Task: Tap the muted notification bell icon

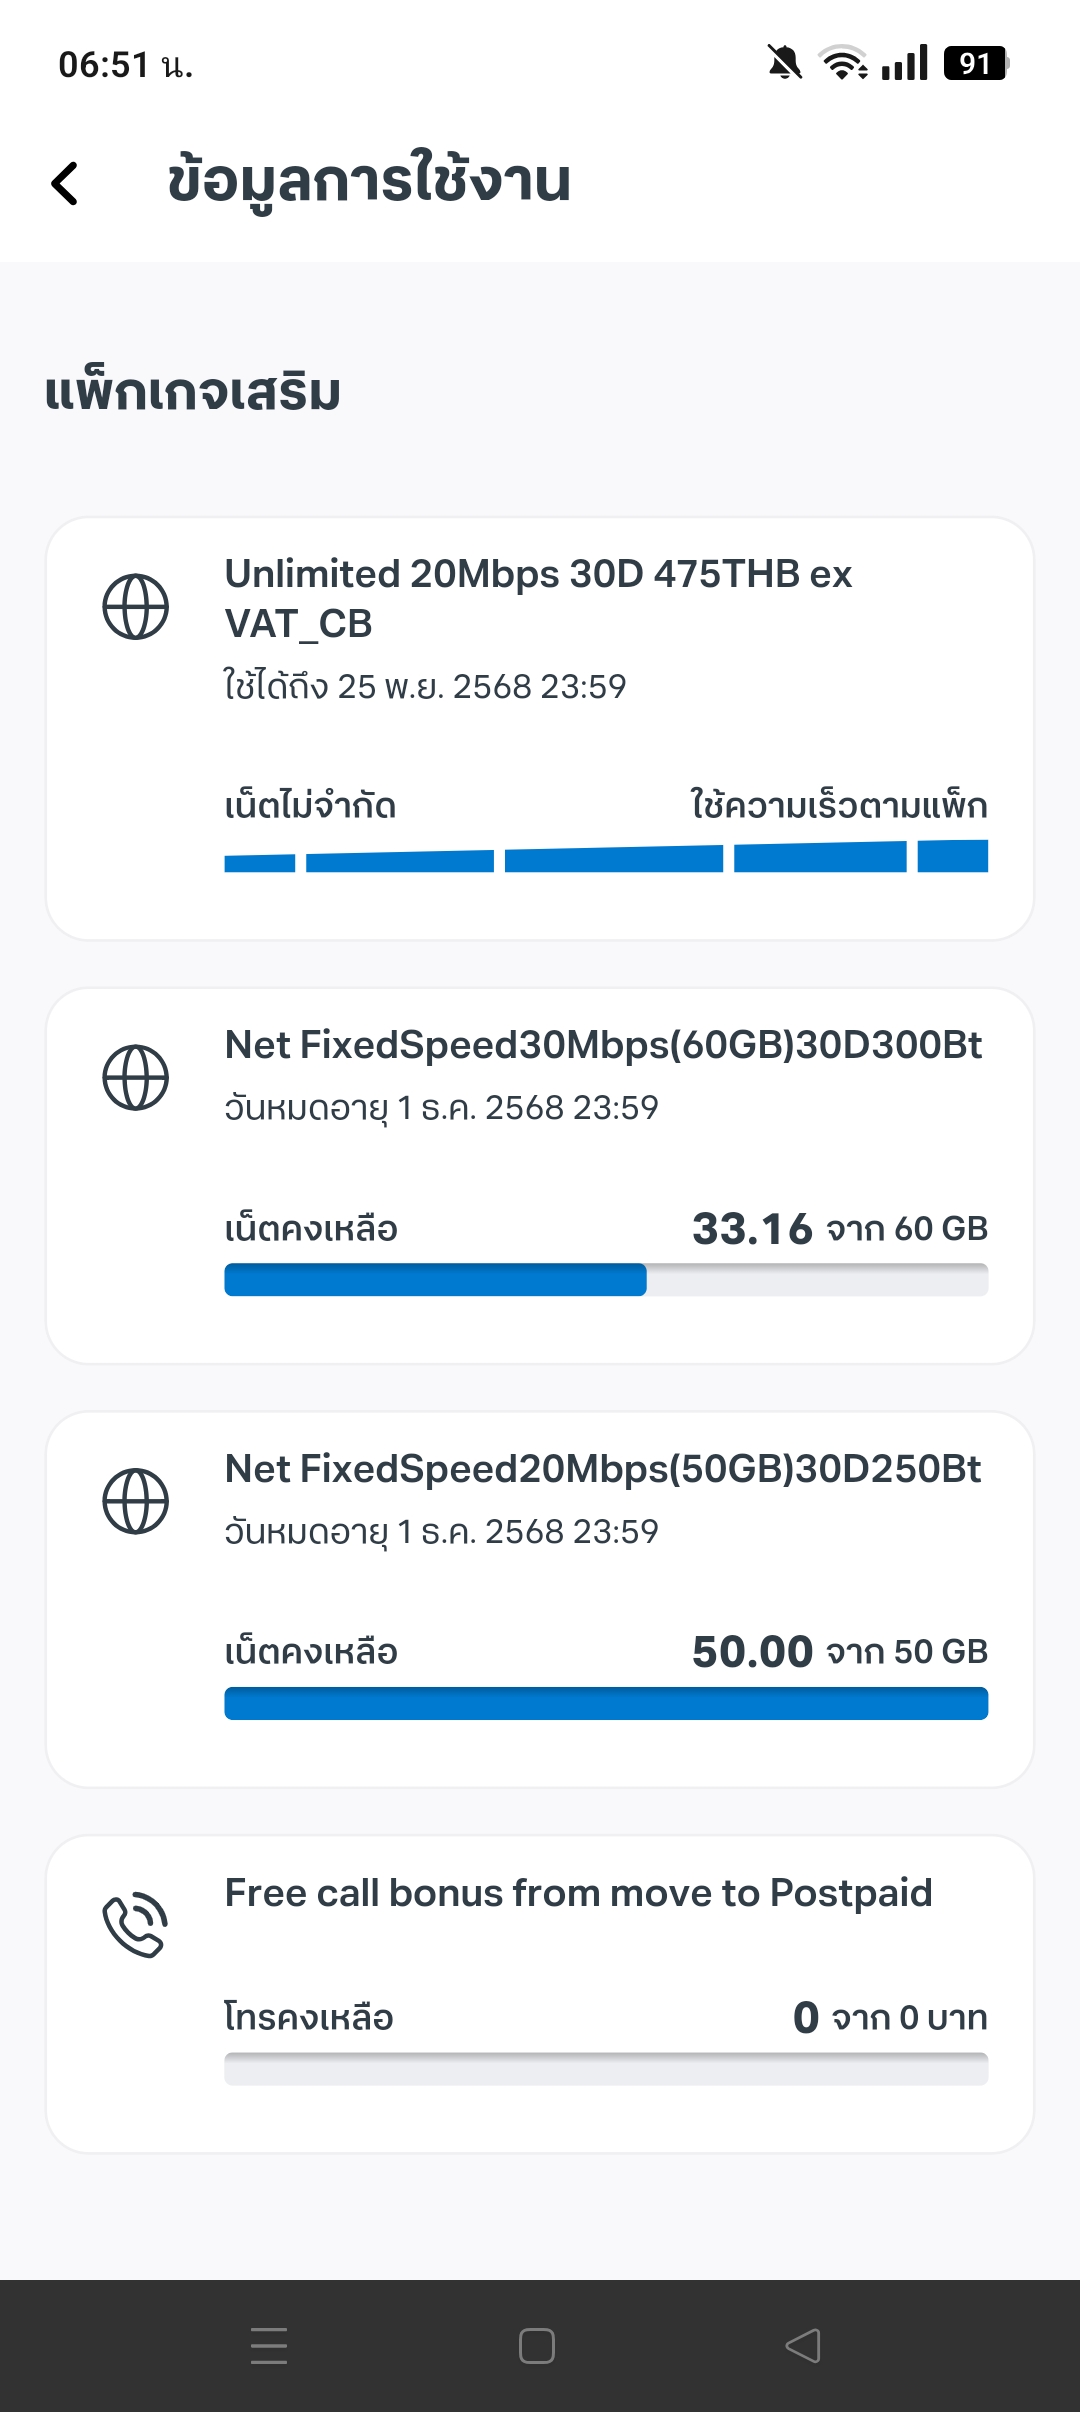Action: point(785,64)
